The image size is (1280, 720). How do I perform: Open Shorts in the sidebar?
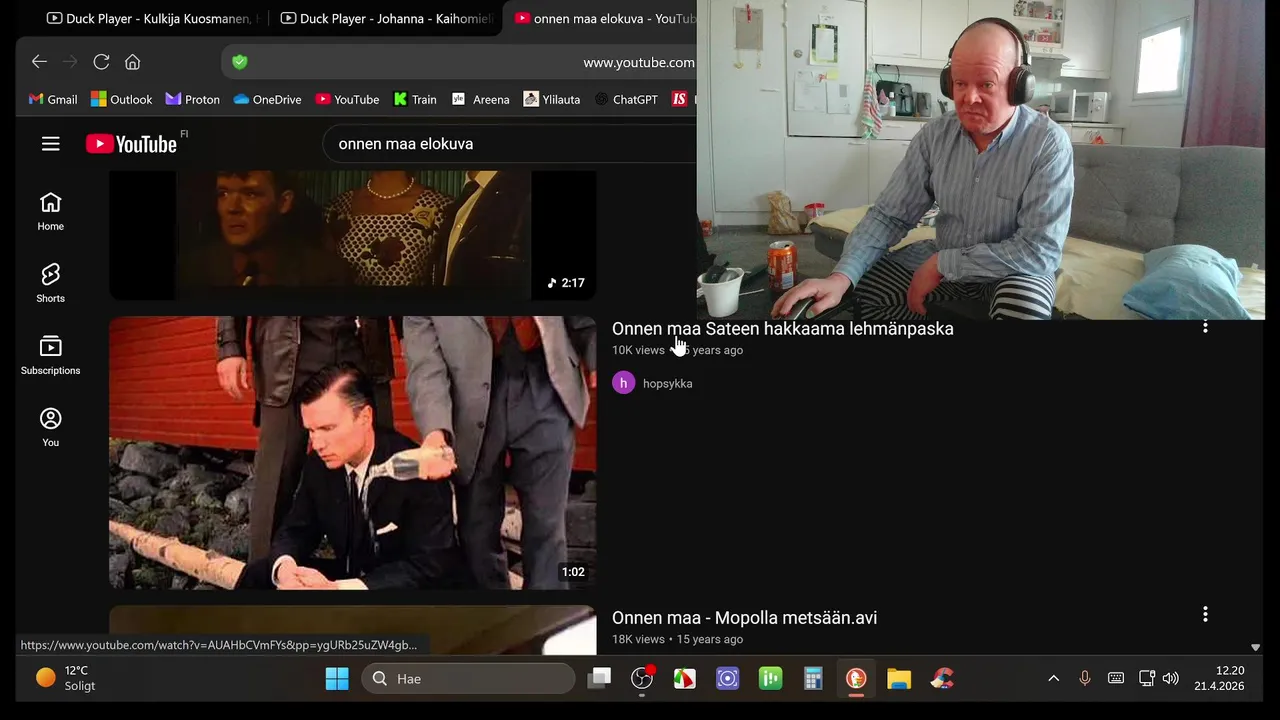50,284
